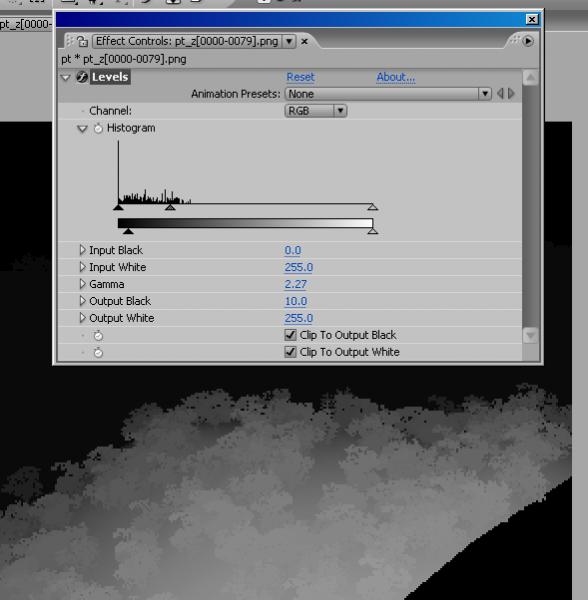Expand the Gamma property
588x600 pixels.
coord(82,284)
